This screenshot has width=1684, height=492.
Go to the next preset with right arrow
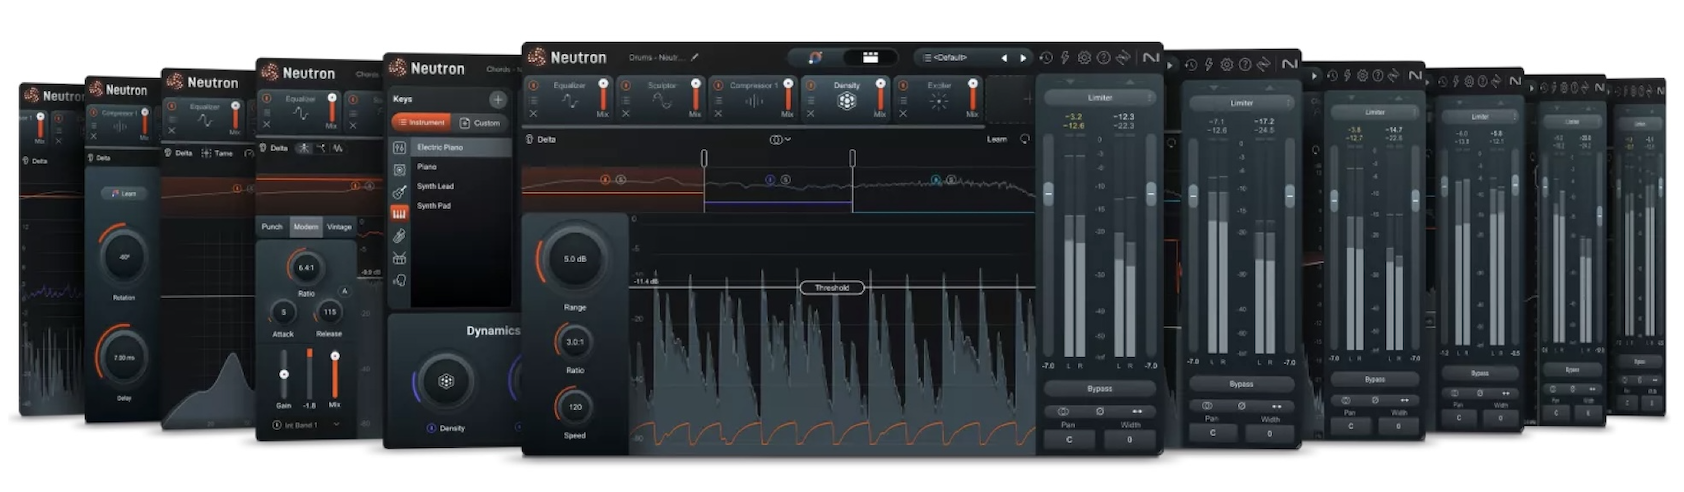coord(1023,58)
